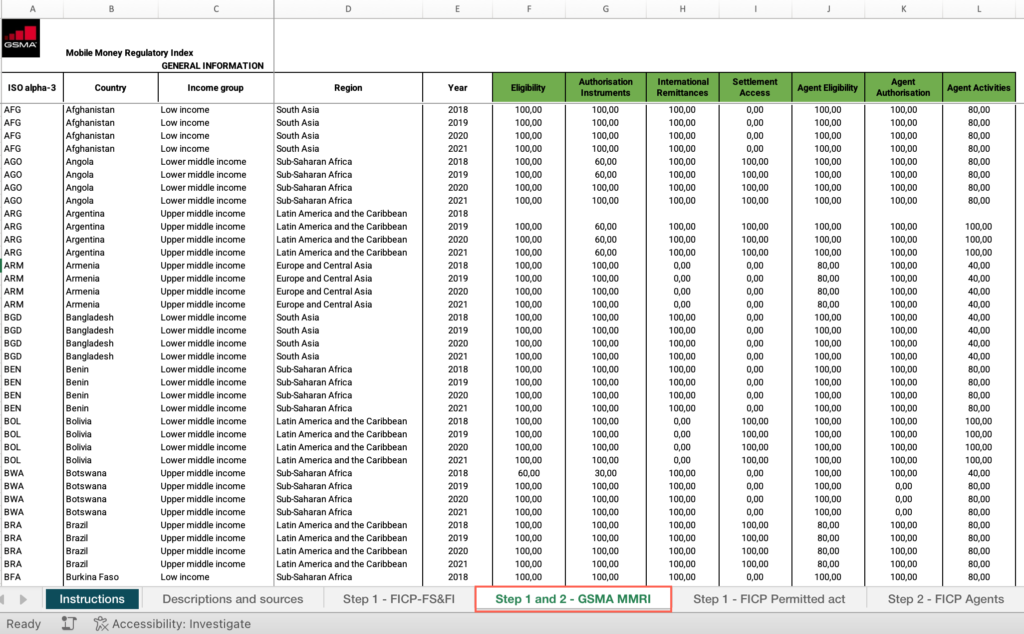Click Benin 2018 Income group cell

[x=216, y=370]
